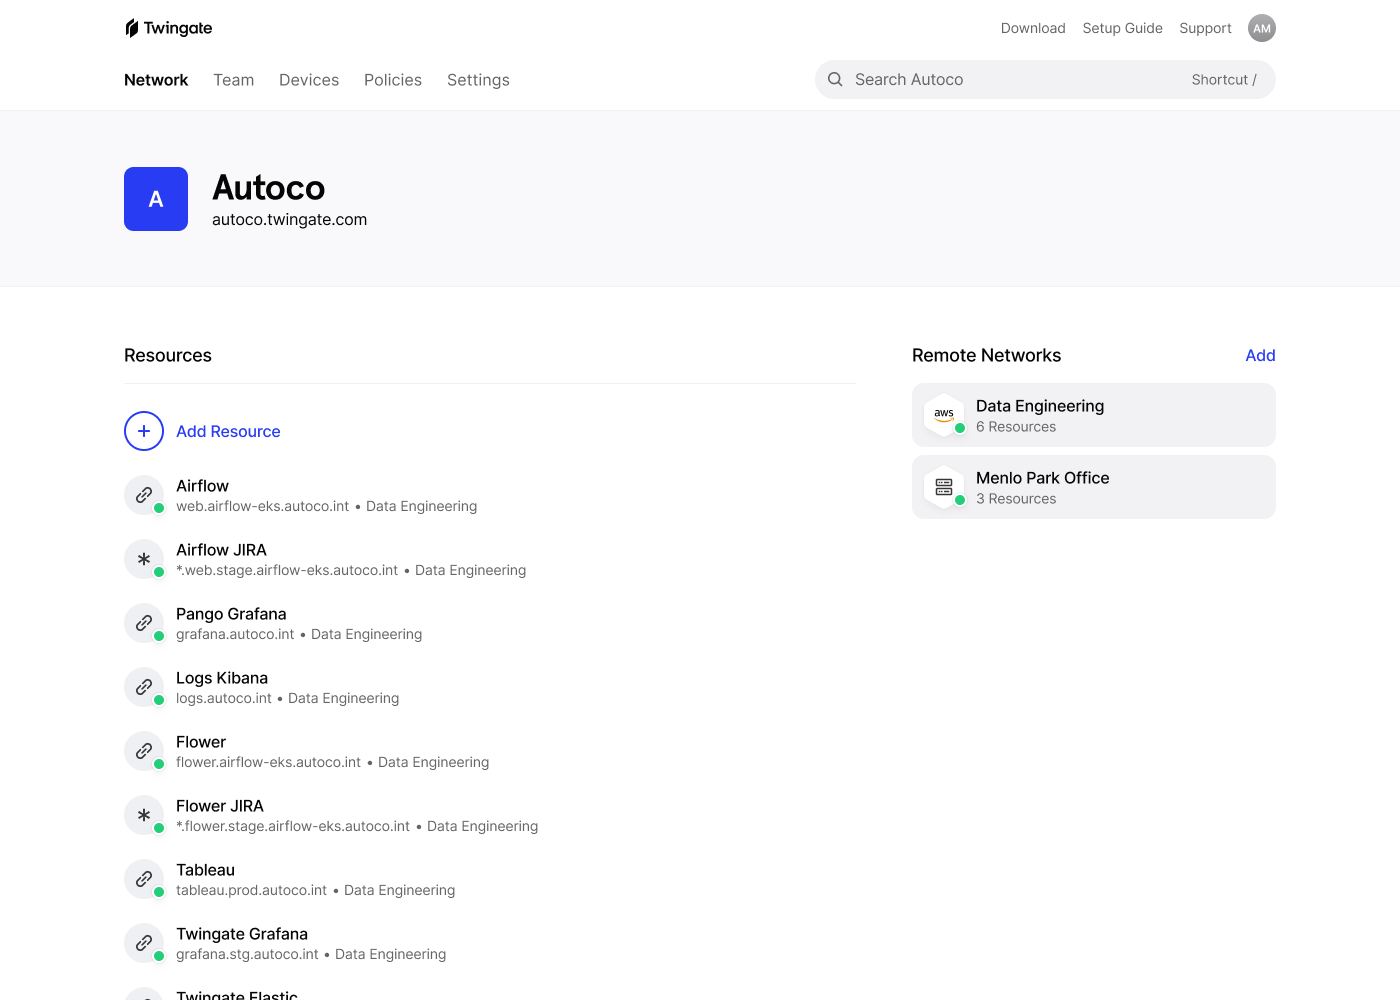The width and height of the screenshot is (1400, 1000).
Task: Click the Download link
Action: [x=1033, y=28]
